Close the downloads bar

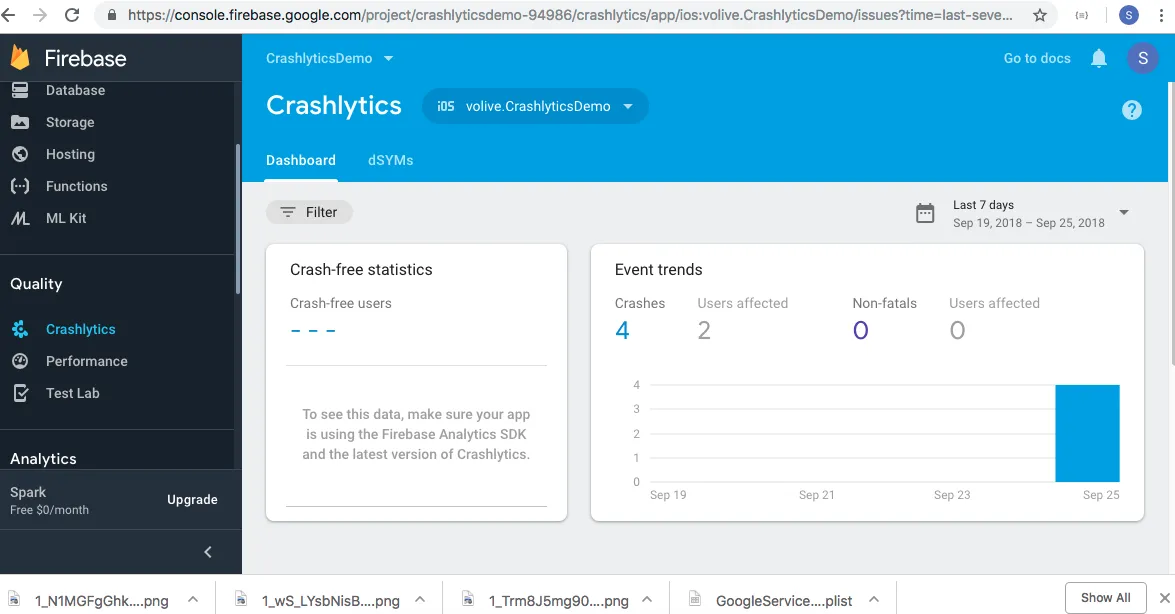pyautogui.click(x=1164, y=598)
